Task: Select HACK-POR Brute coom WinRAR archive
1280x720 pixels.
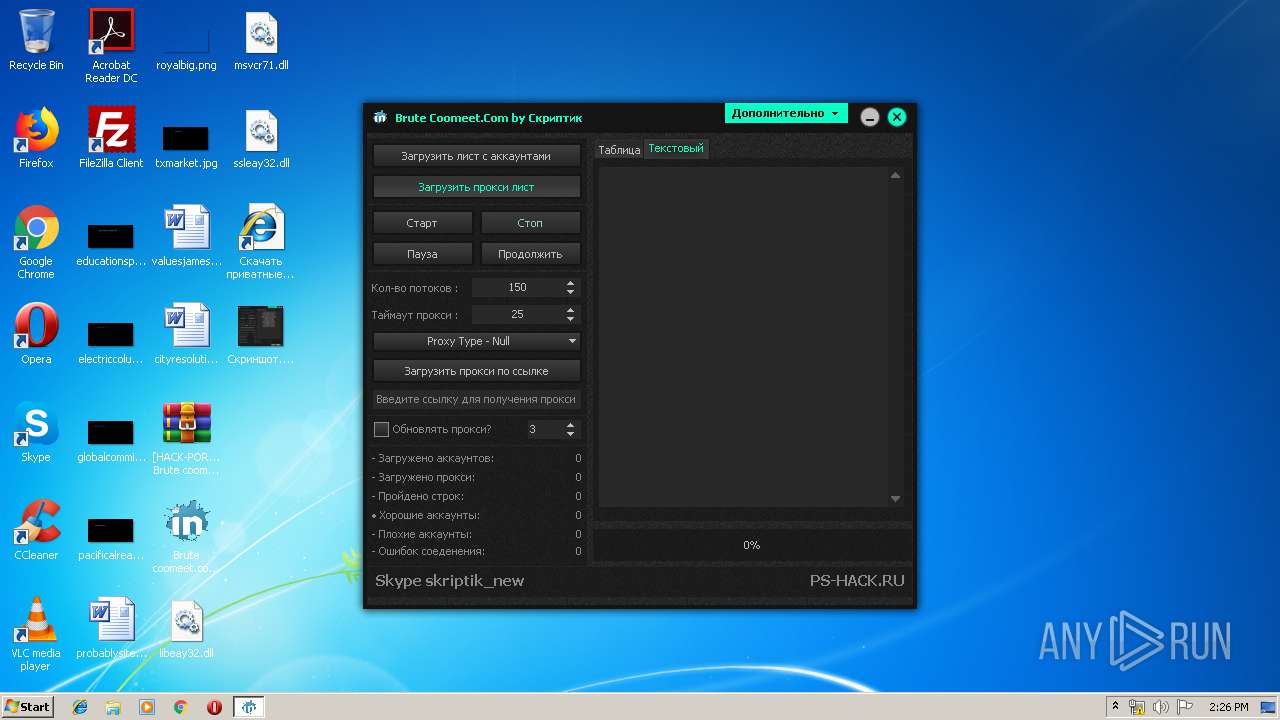Action: click(186, 438)
